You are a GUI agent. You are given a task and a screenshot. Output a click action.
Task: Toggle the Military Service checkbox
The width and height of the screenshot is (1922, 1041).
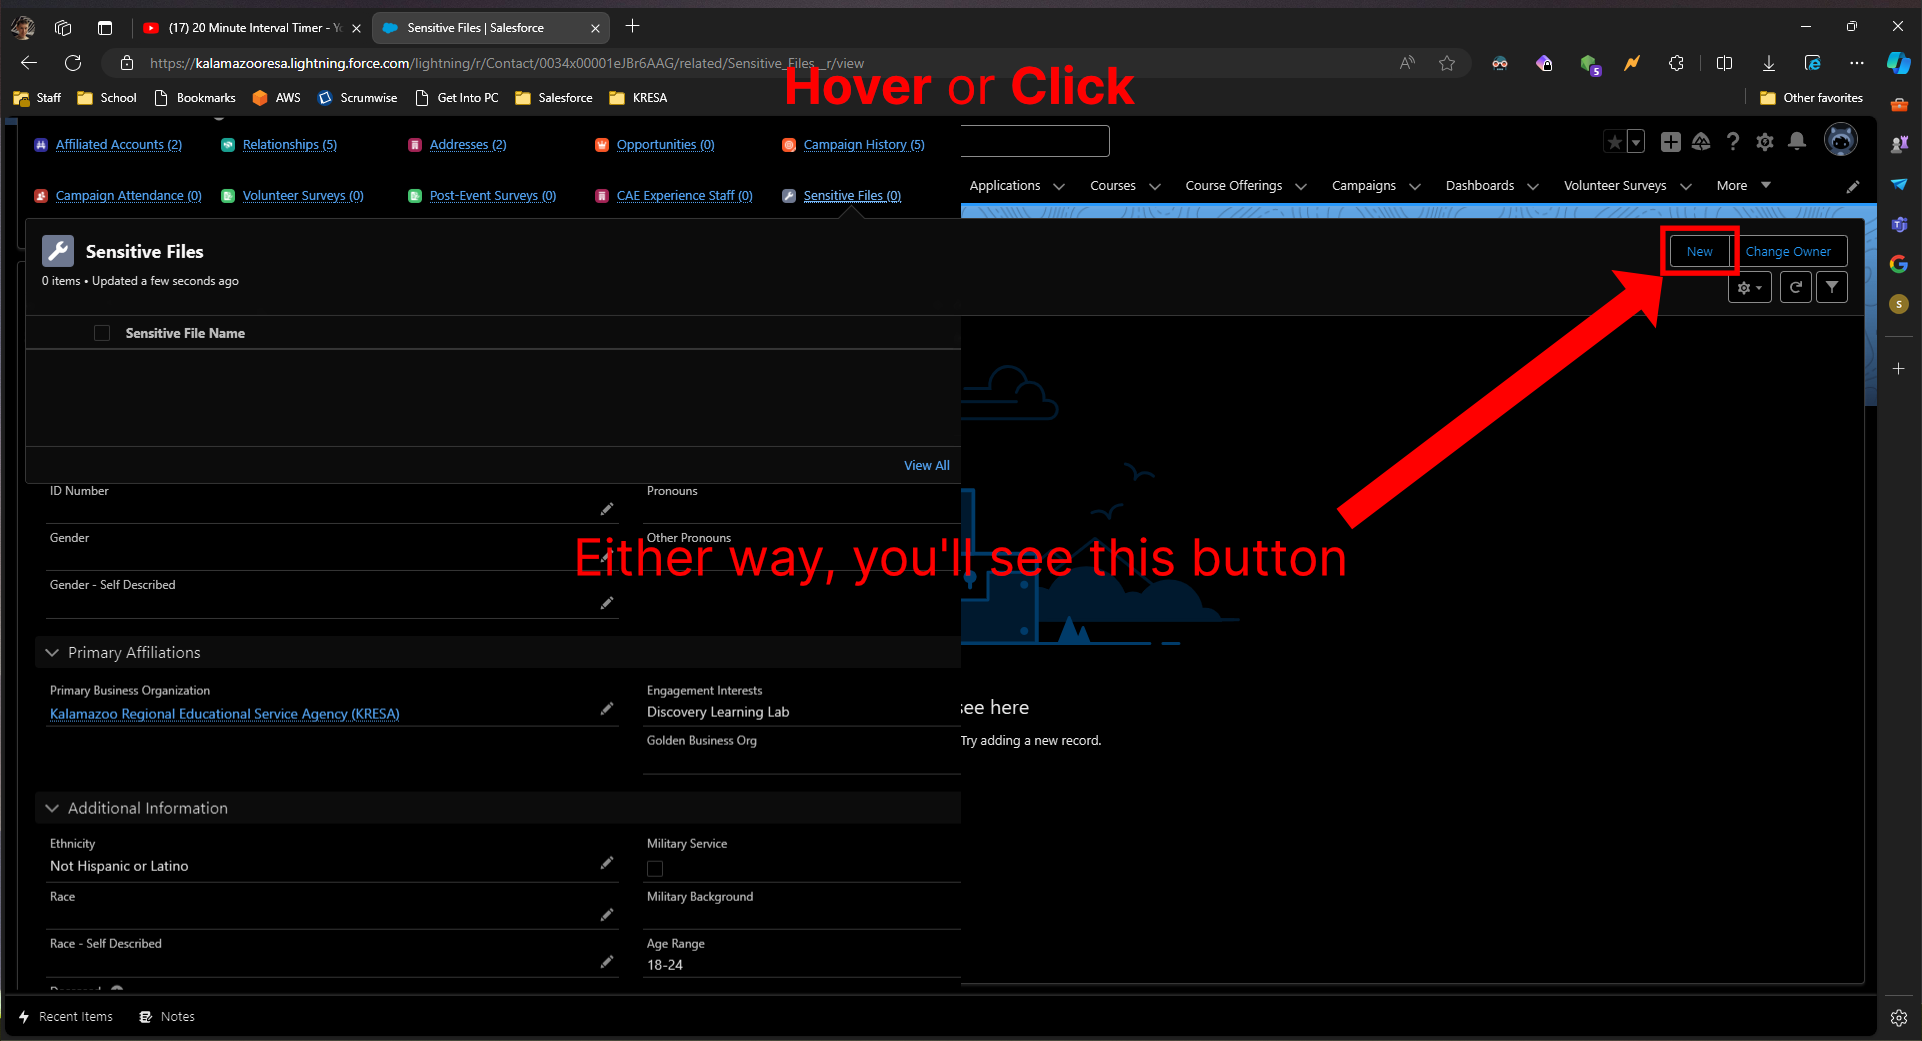tap(655, 868)
